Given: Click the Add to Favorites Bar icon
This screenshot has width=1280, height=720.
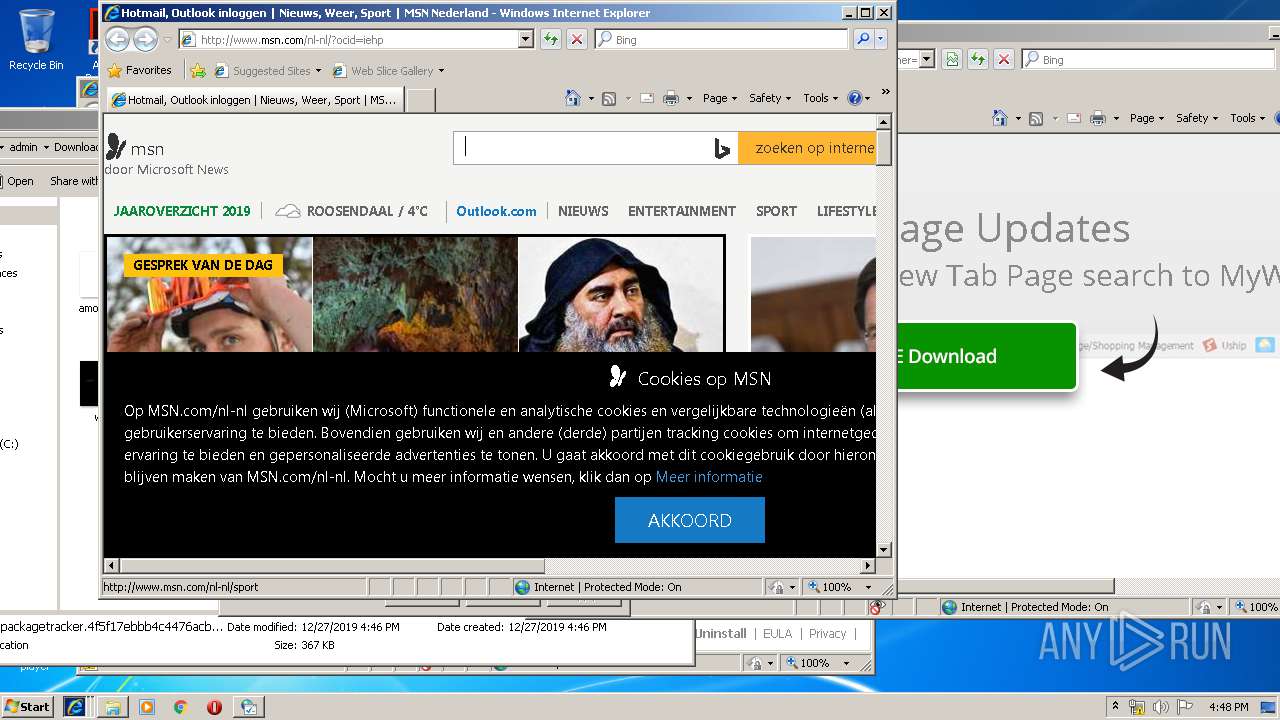Looking at the screenshot, I should [198, 71].
